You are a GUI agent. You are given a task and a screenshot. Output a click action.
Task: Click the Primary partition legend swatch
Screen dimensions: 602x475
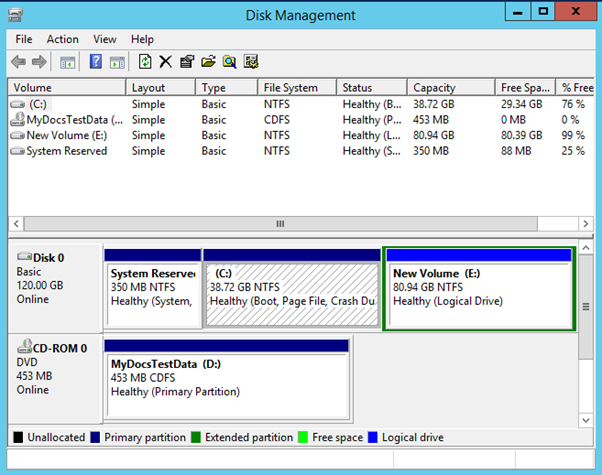click(x=95, y=437)
